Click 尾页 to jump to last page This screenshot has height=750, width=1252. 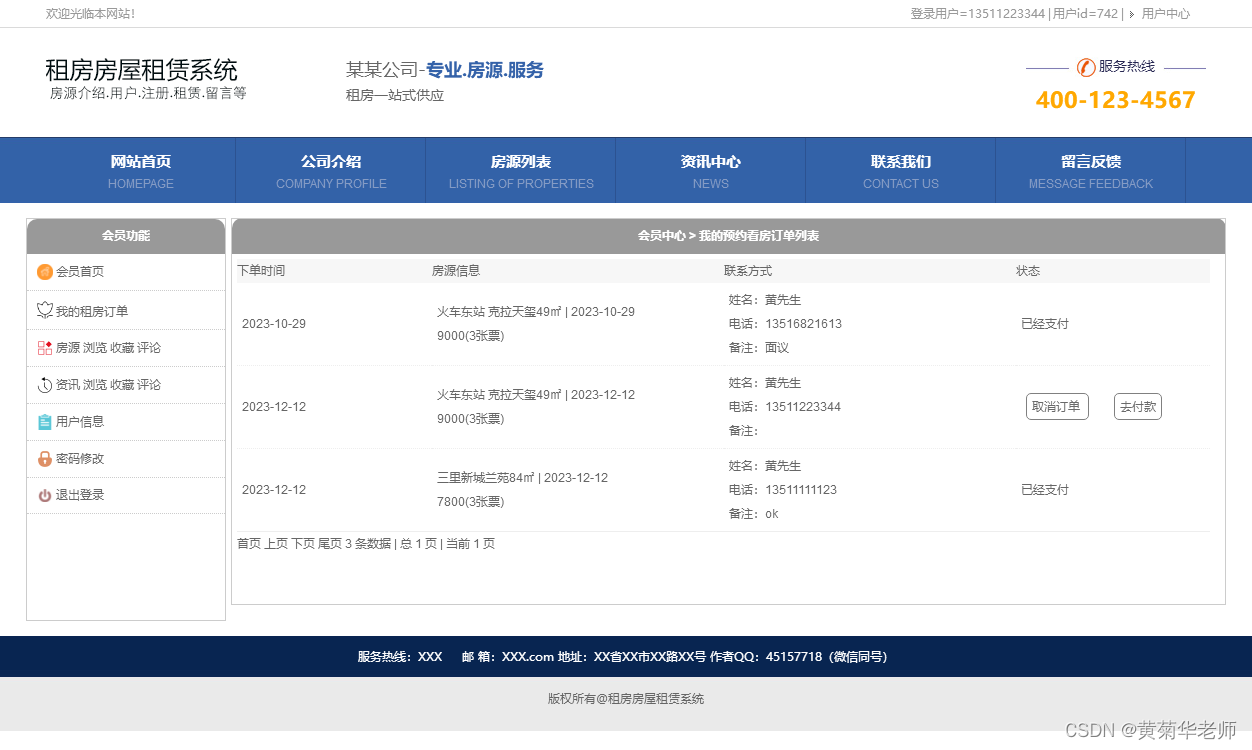[331, 543]
